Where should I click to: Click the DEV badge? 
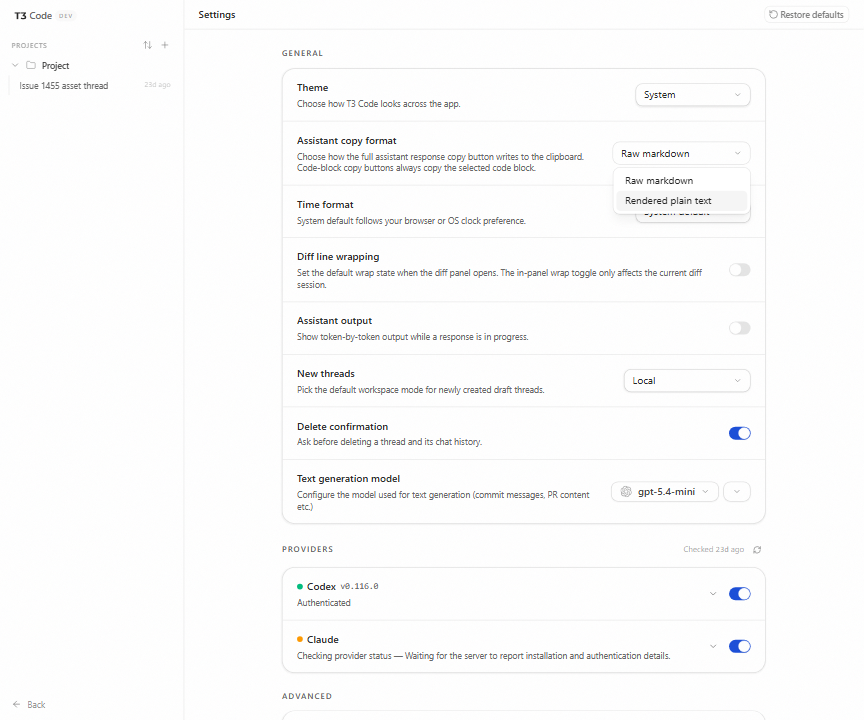[66, 15]
